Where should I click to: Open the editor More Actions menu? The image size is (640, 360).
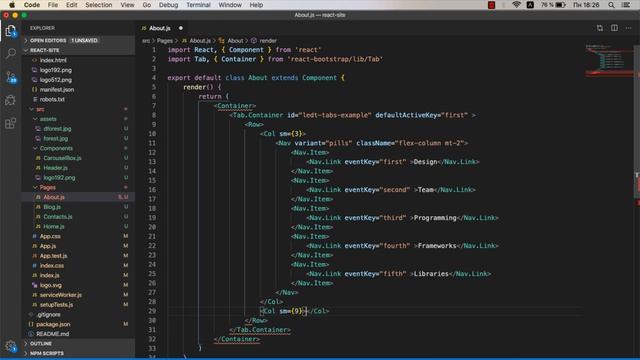(629, 28)
